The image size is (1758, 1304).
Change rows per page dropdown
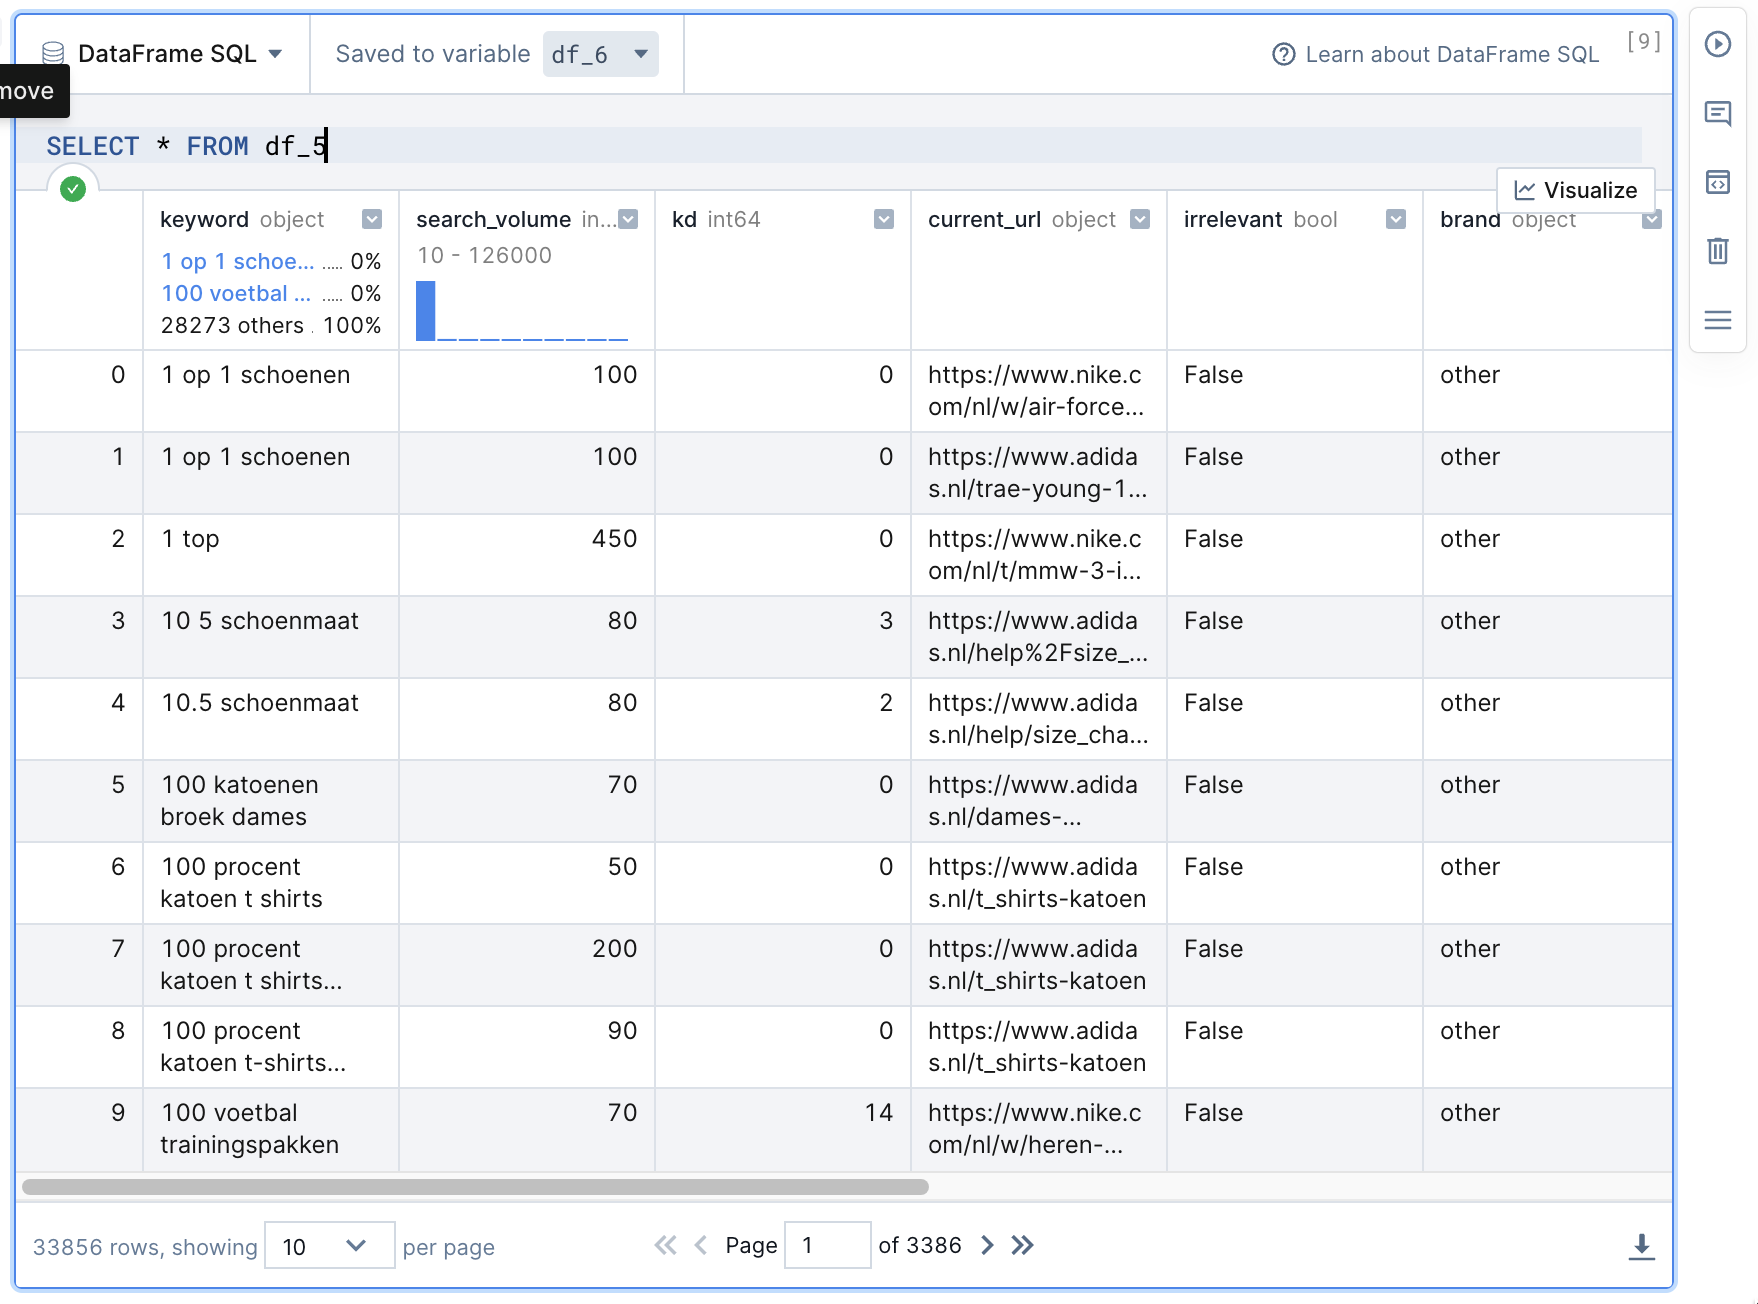coord(329,1246)
